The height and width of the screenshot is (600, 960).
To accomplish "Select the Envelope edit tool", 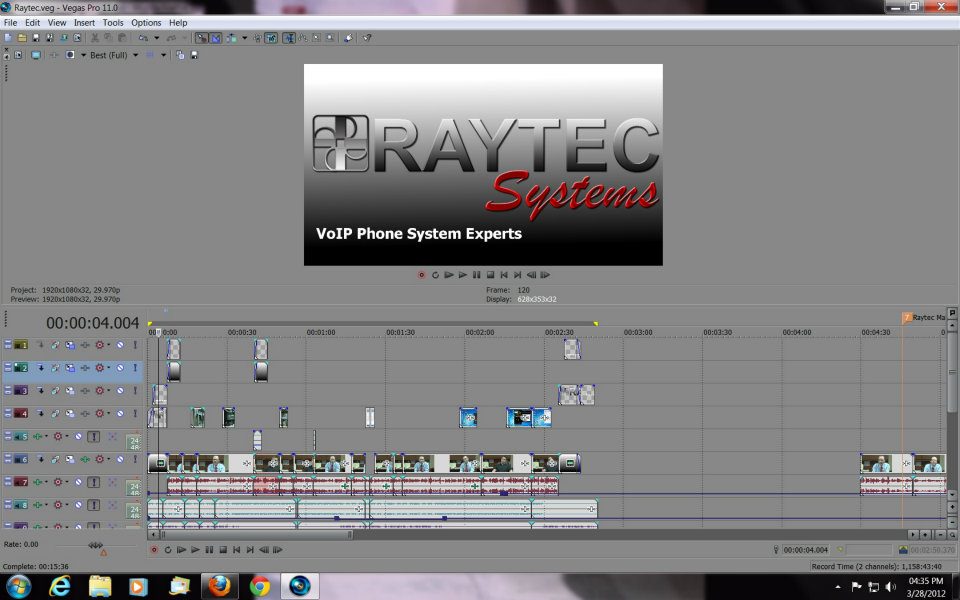I will pyautogui.click(x=303, y=38).
